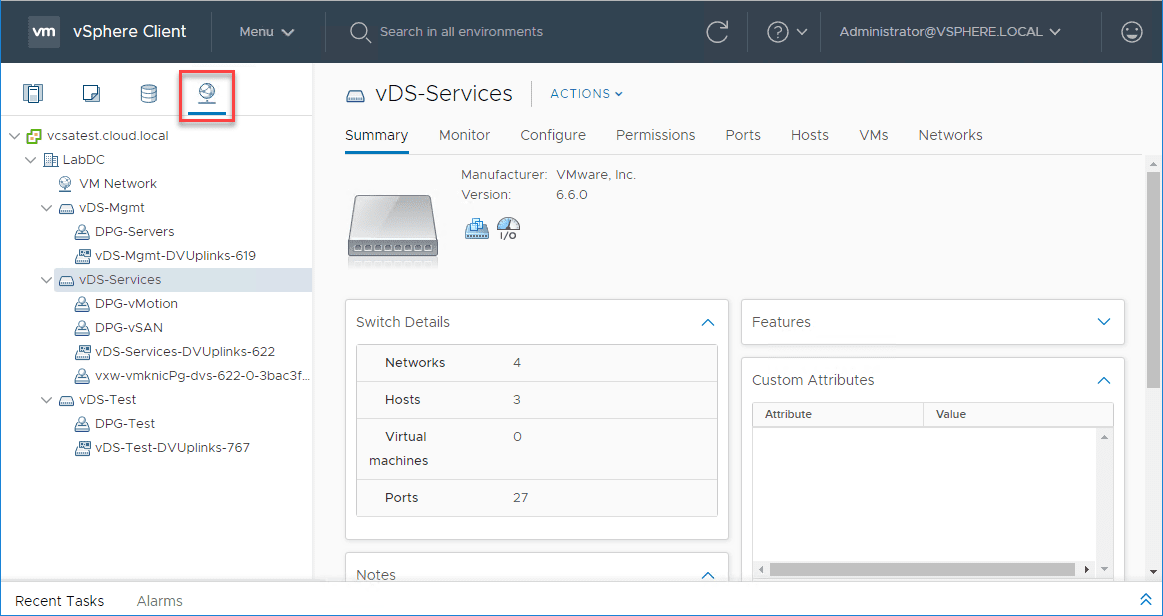Click the Network I/O Control gauge icon

(508, 229)
